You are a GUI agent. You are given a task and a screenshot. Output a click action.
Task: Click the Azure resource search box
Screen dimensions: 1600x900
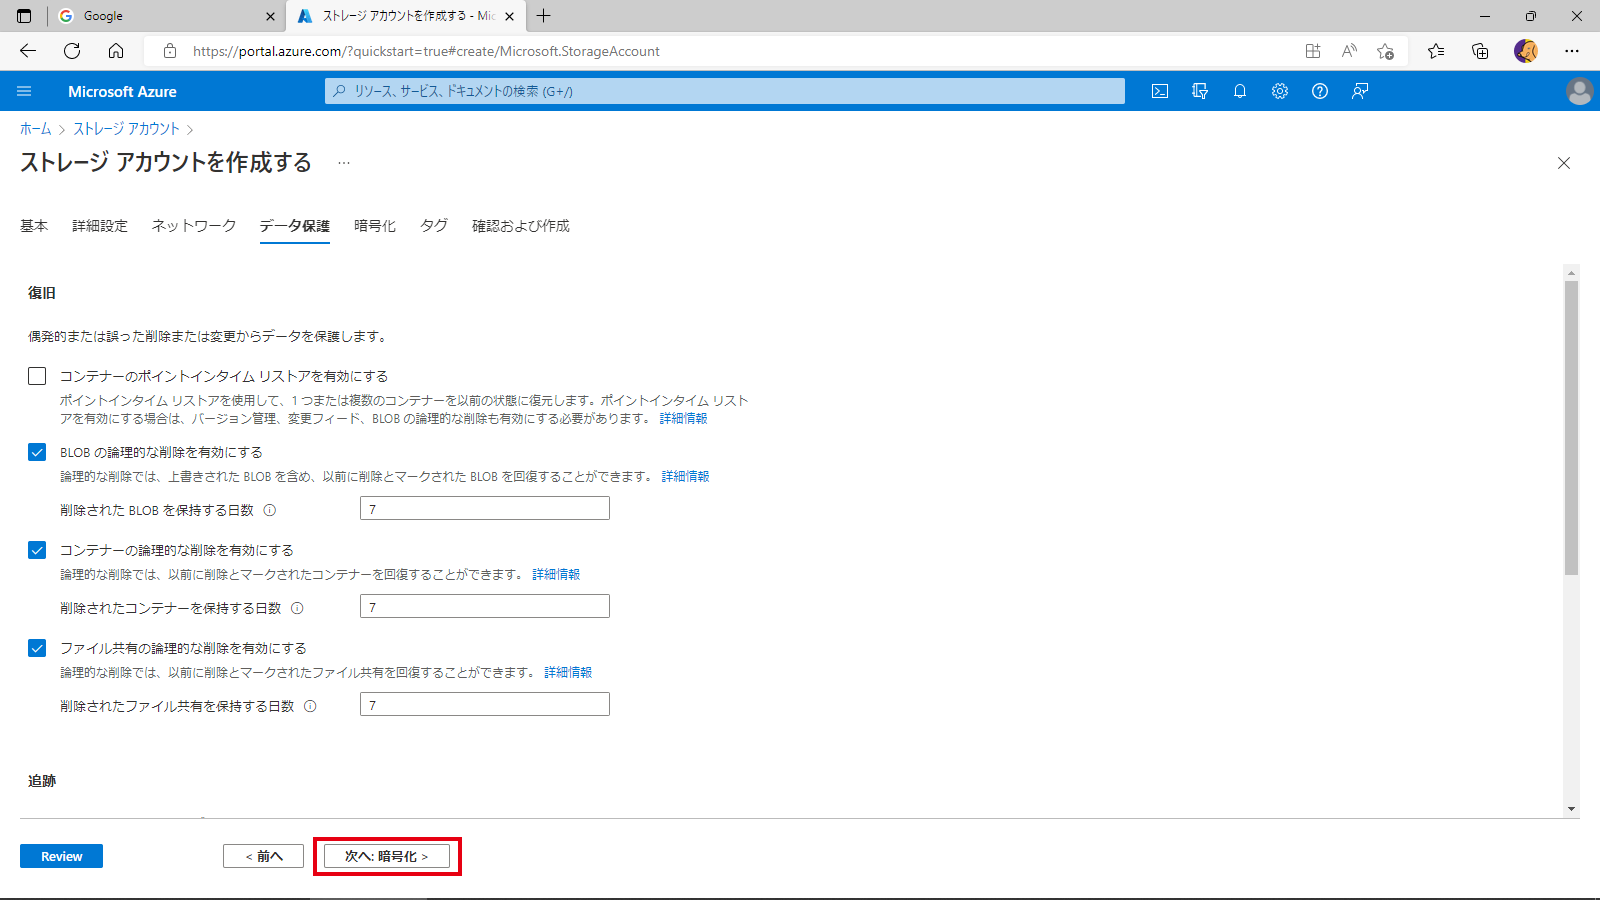point(725,91)
